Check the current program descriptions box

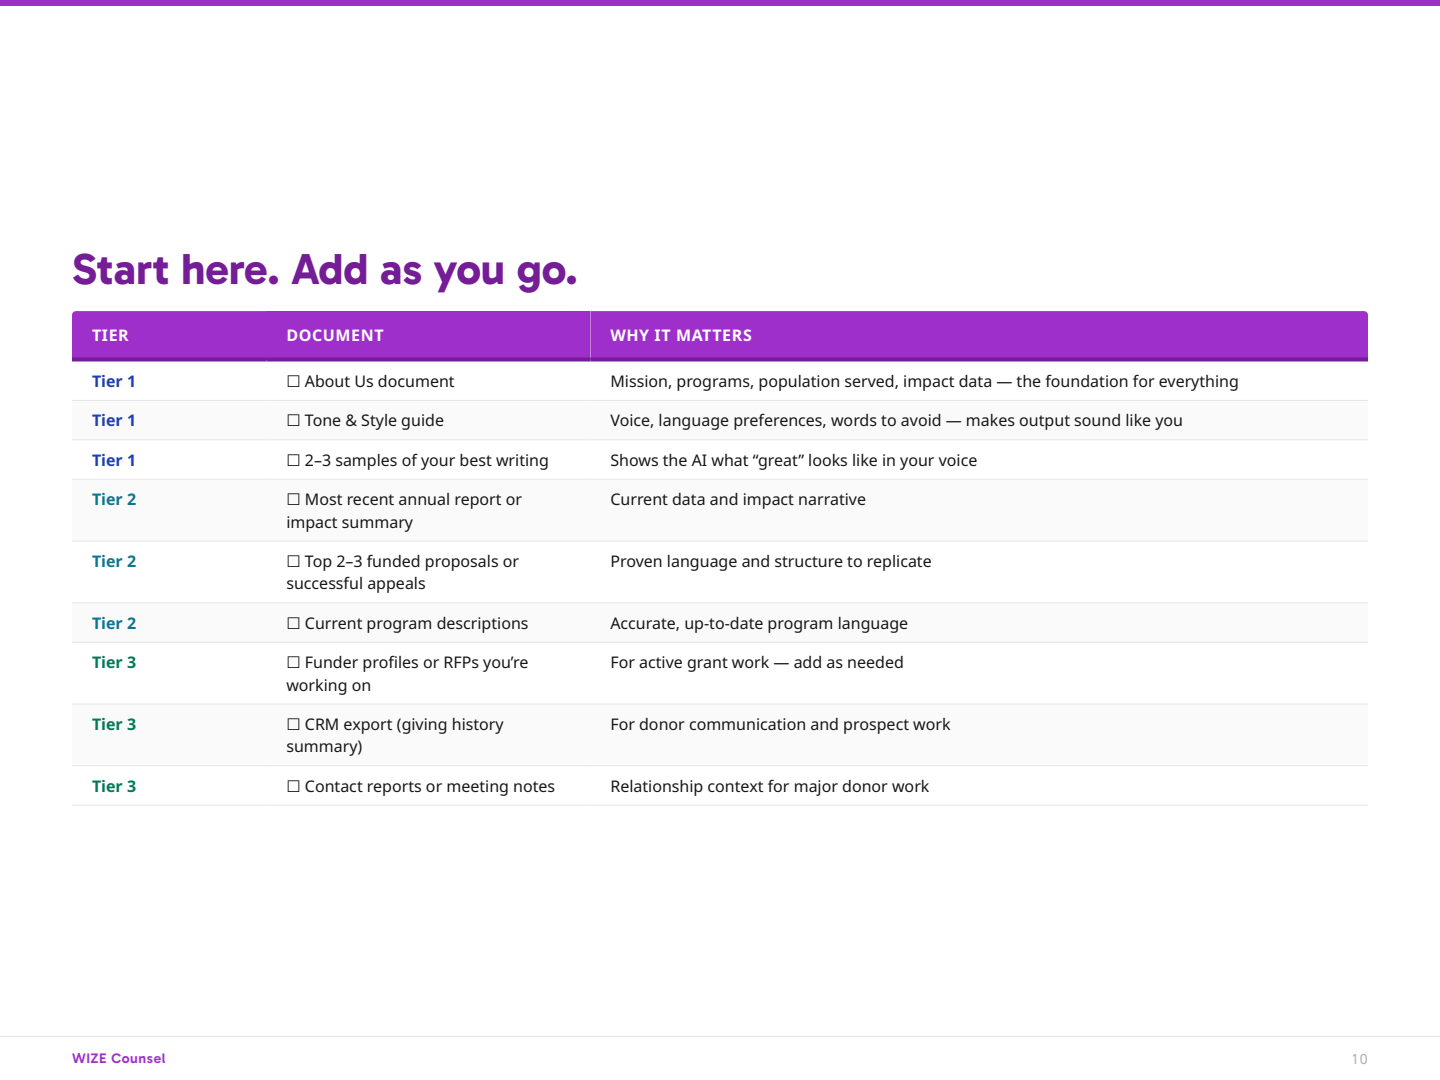pos(293,623)
